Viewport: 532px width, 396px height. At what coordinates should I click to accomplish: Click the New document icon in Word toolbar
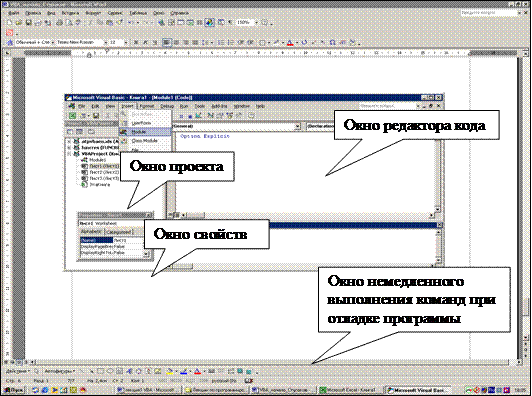(10, 22)
